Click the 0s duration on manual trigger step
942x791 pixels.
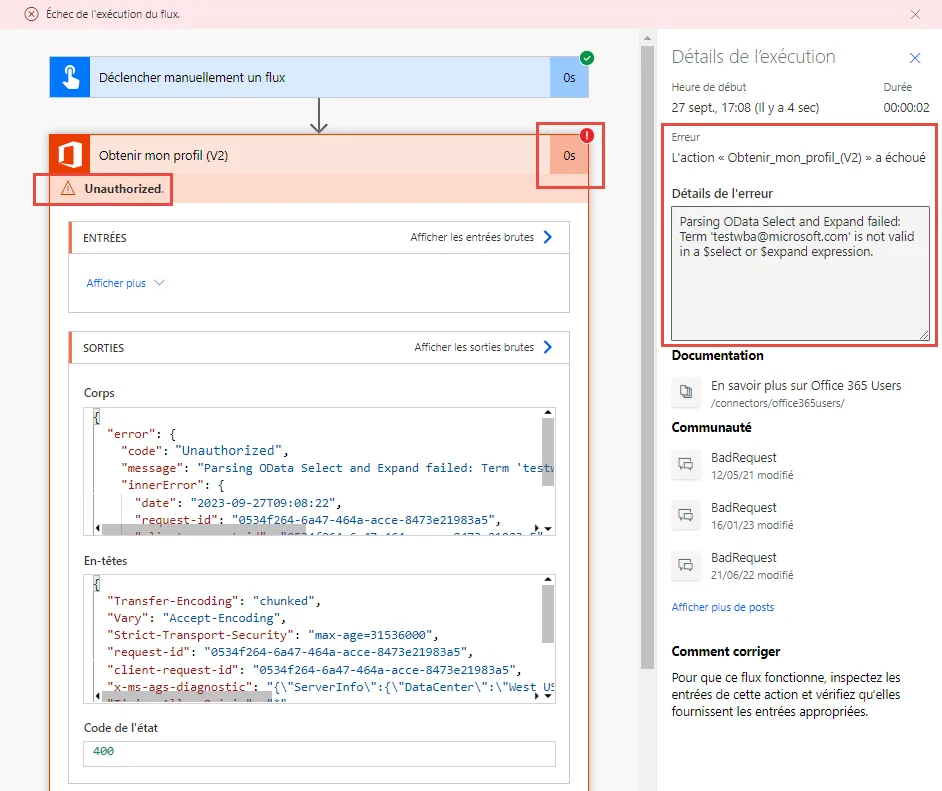pyautogui.click(x=569, y=77)
